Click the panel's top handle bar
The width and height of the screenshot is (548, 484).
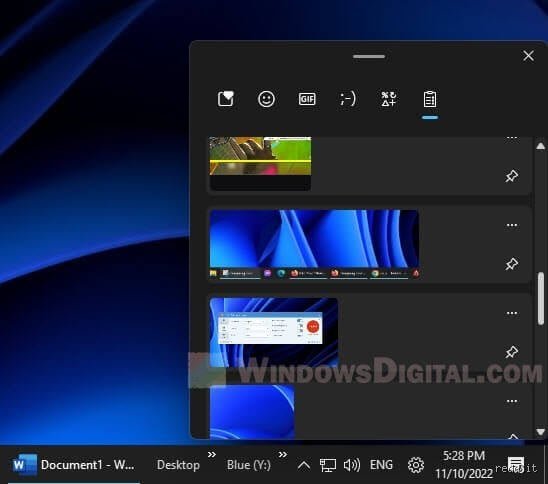[x=369, y=57]
